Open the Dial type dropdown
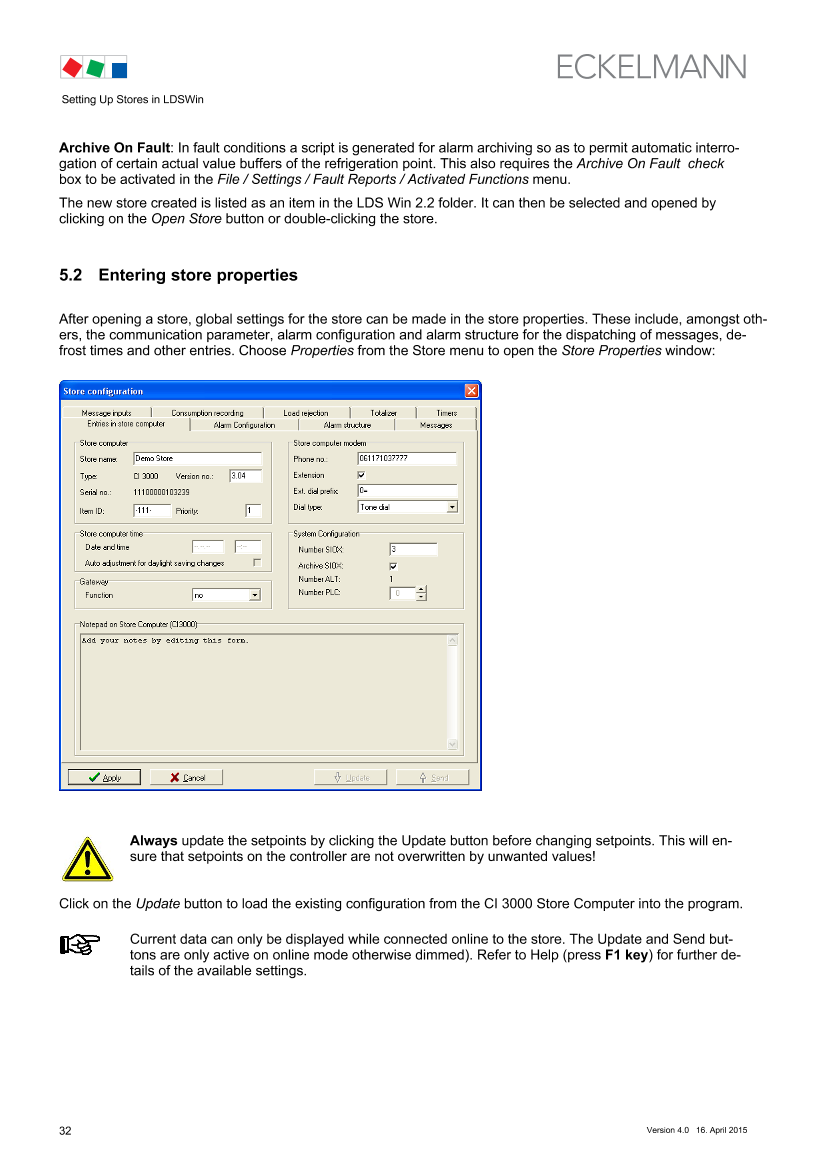This screenshot has height=1169, width=827. click(x=452, y=508)
